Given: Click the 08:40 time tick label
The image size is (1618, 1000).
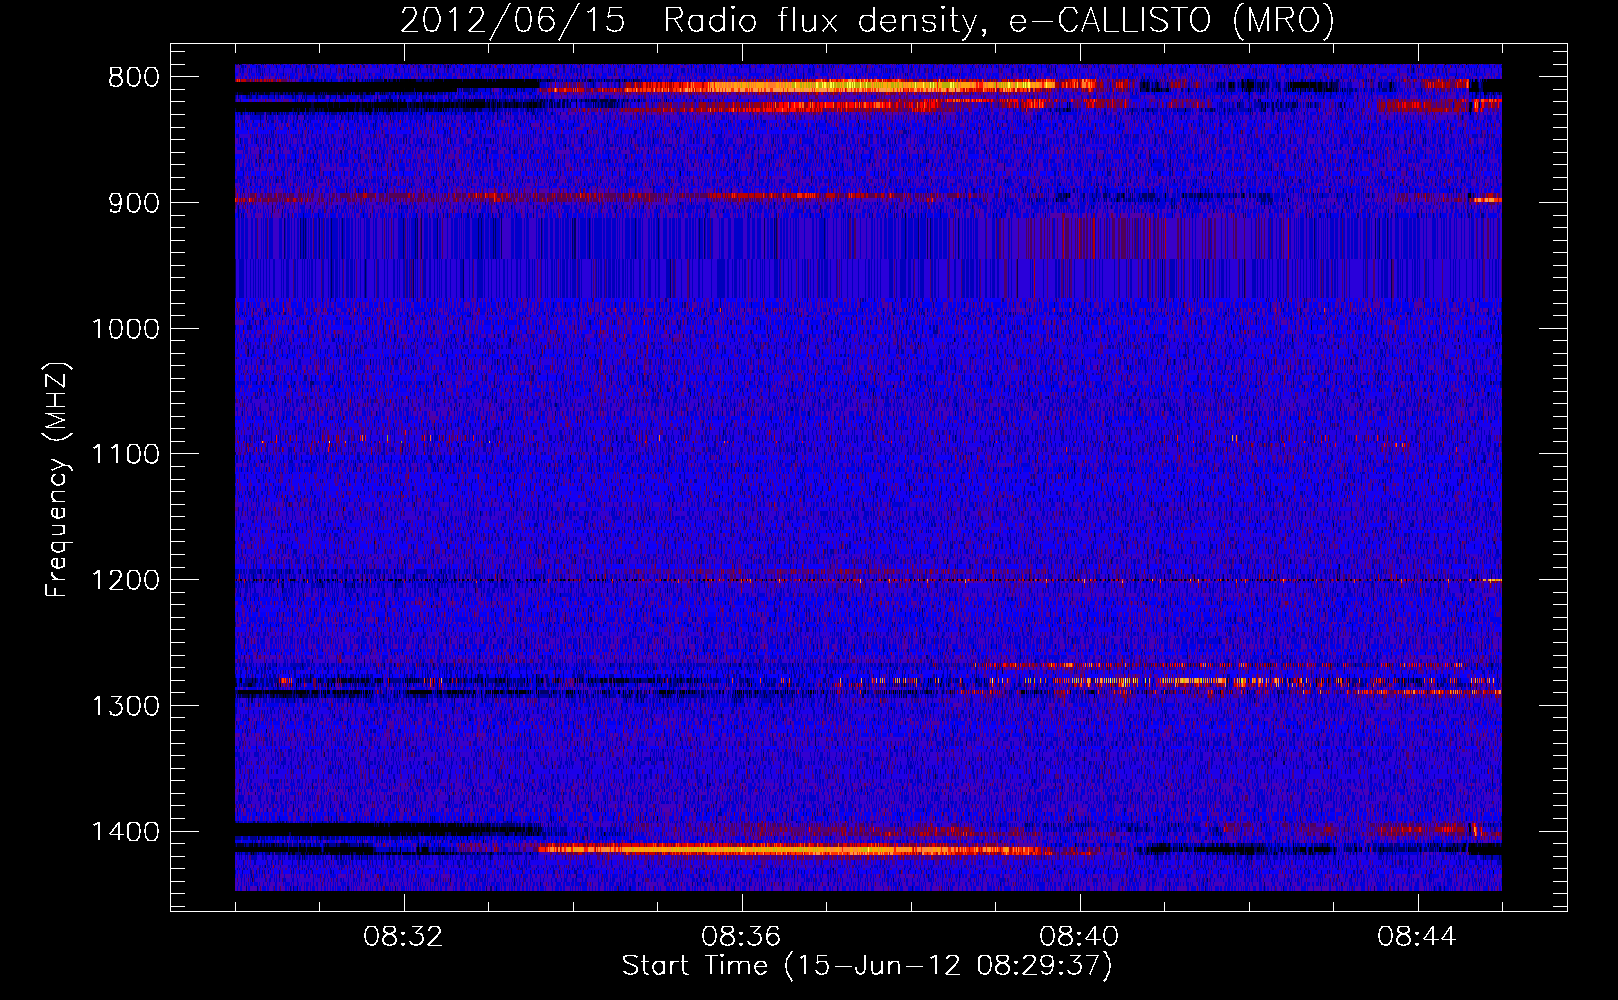Looking at the screenshot, I should [1080, 937].
